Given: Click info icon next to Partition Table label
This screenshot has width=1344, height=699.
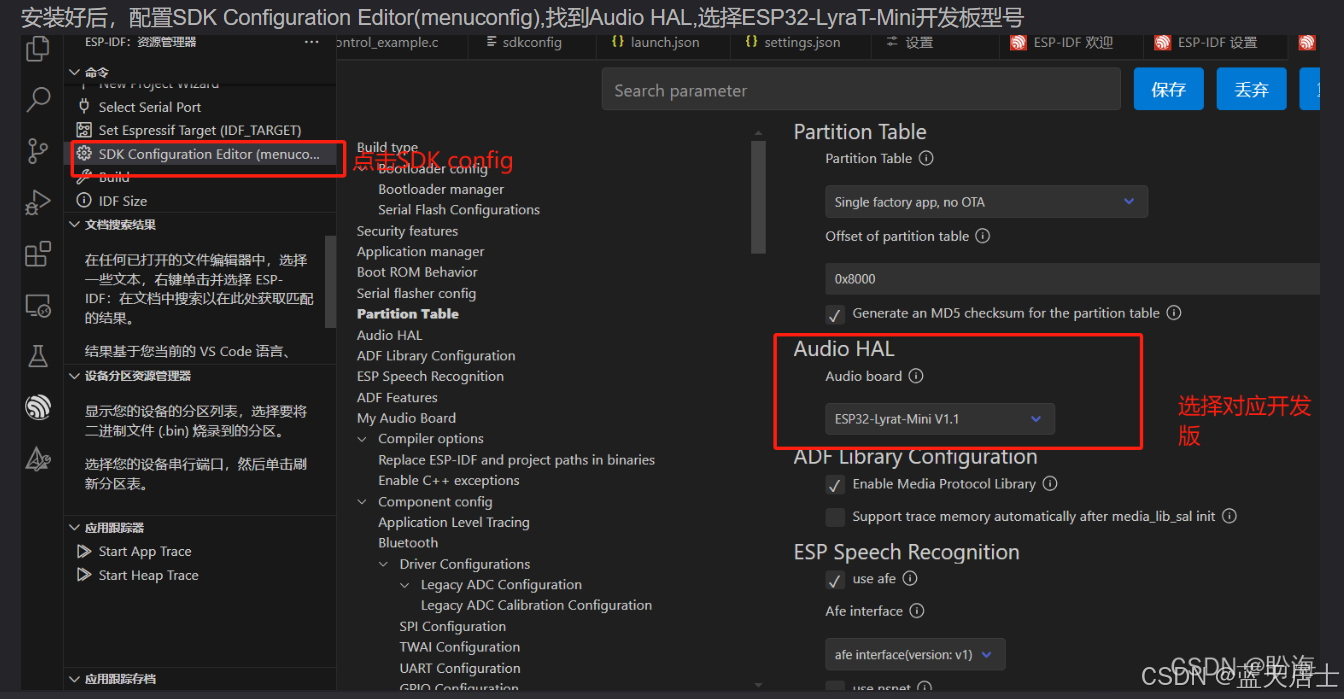Looking at the screenshot, I should tap(926, 158).
